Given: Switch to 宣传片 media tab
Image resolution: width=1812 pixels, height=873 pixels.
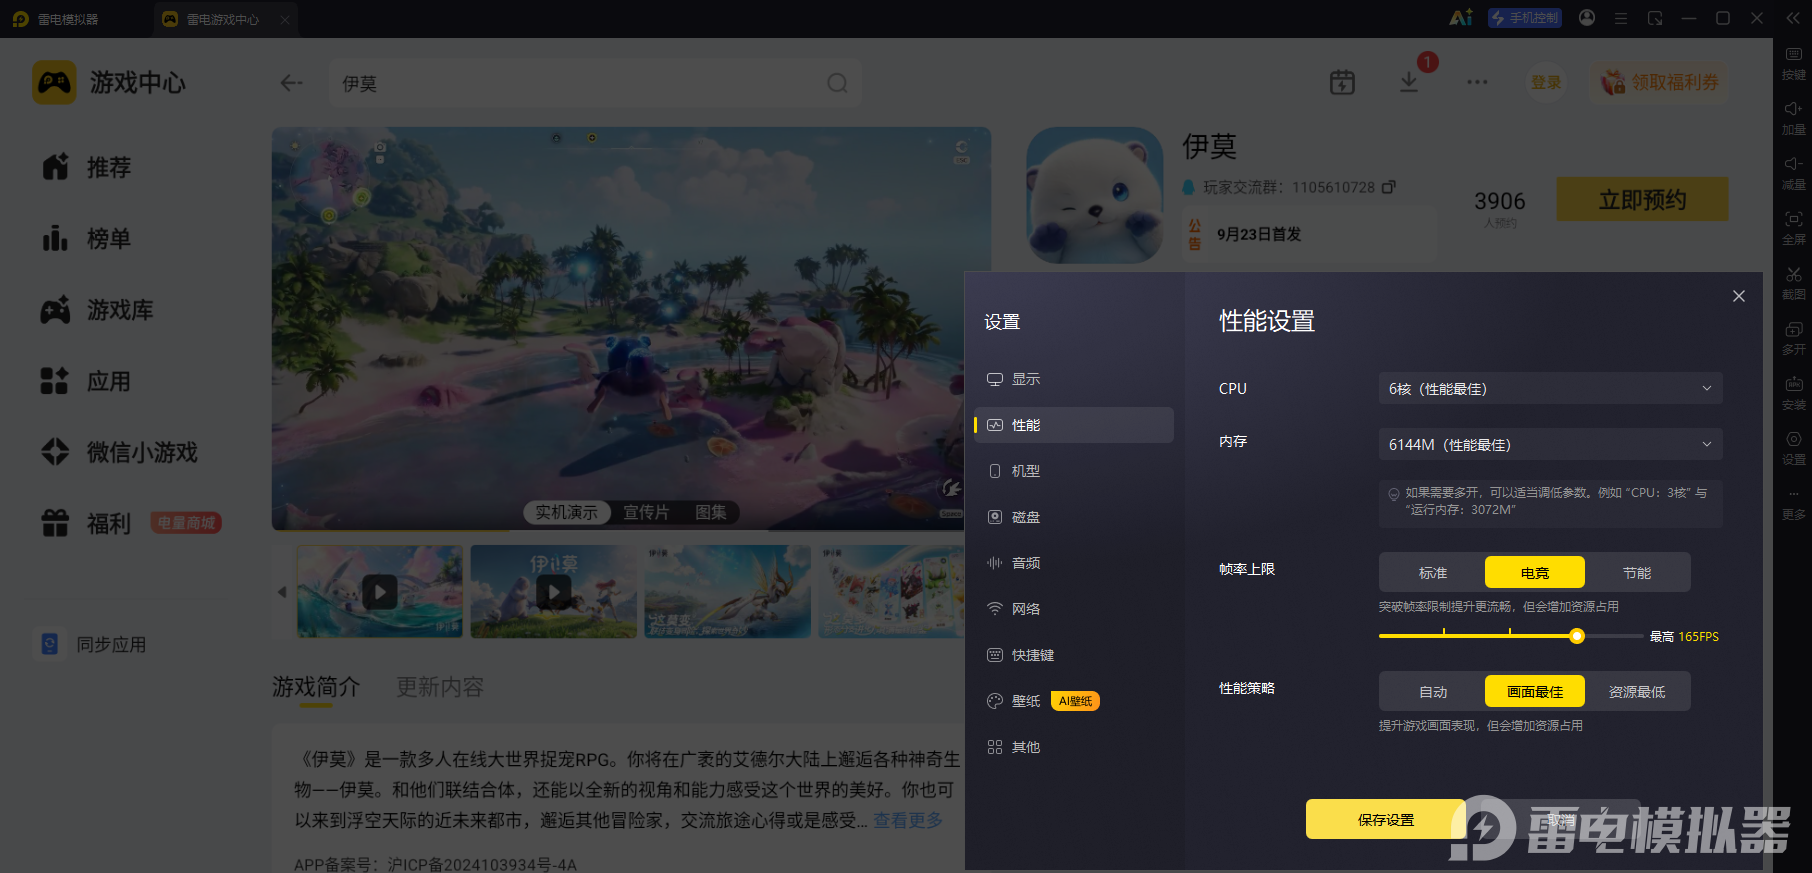Looking at the screenshot, I should (x=646, y=512).
